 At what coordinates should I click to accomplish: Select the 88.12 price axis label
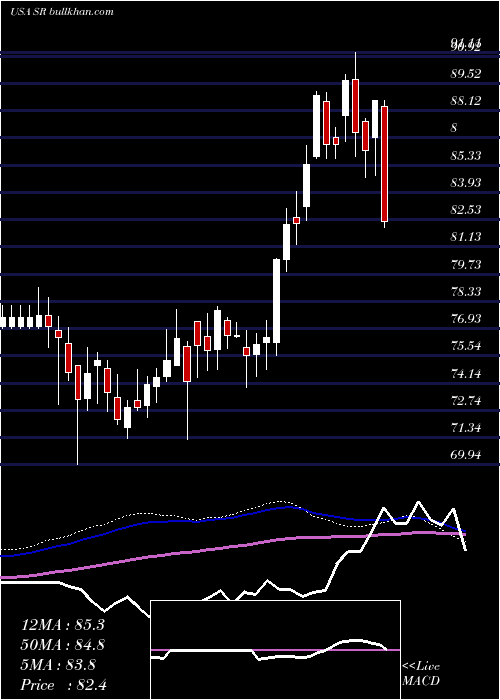466,101
